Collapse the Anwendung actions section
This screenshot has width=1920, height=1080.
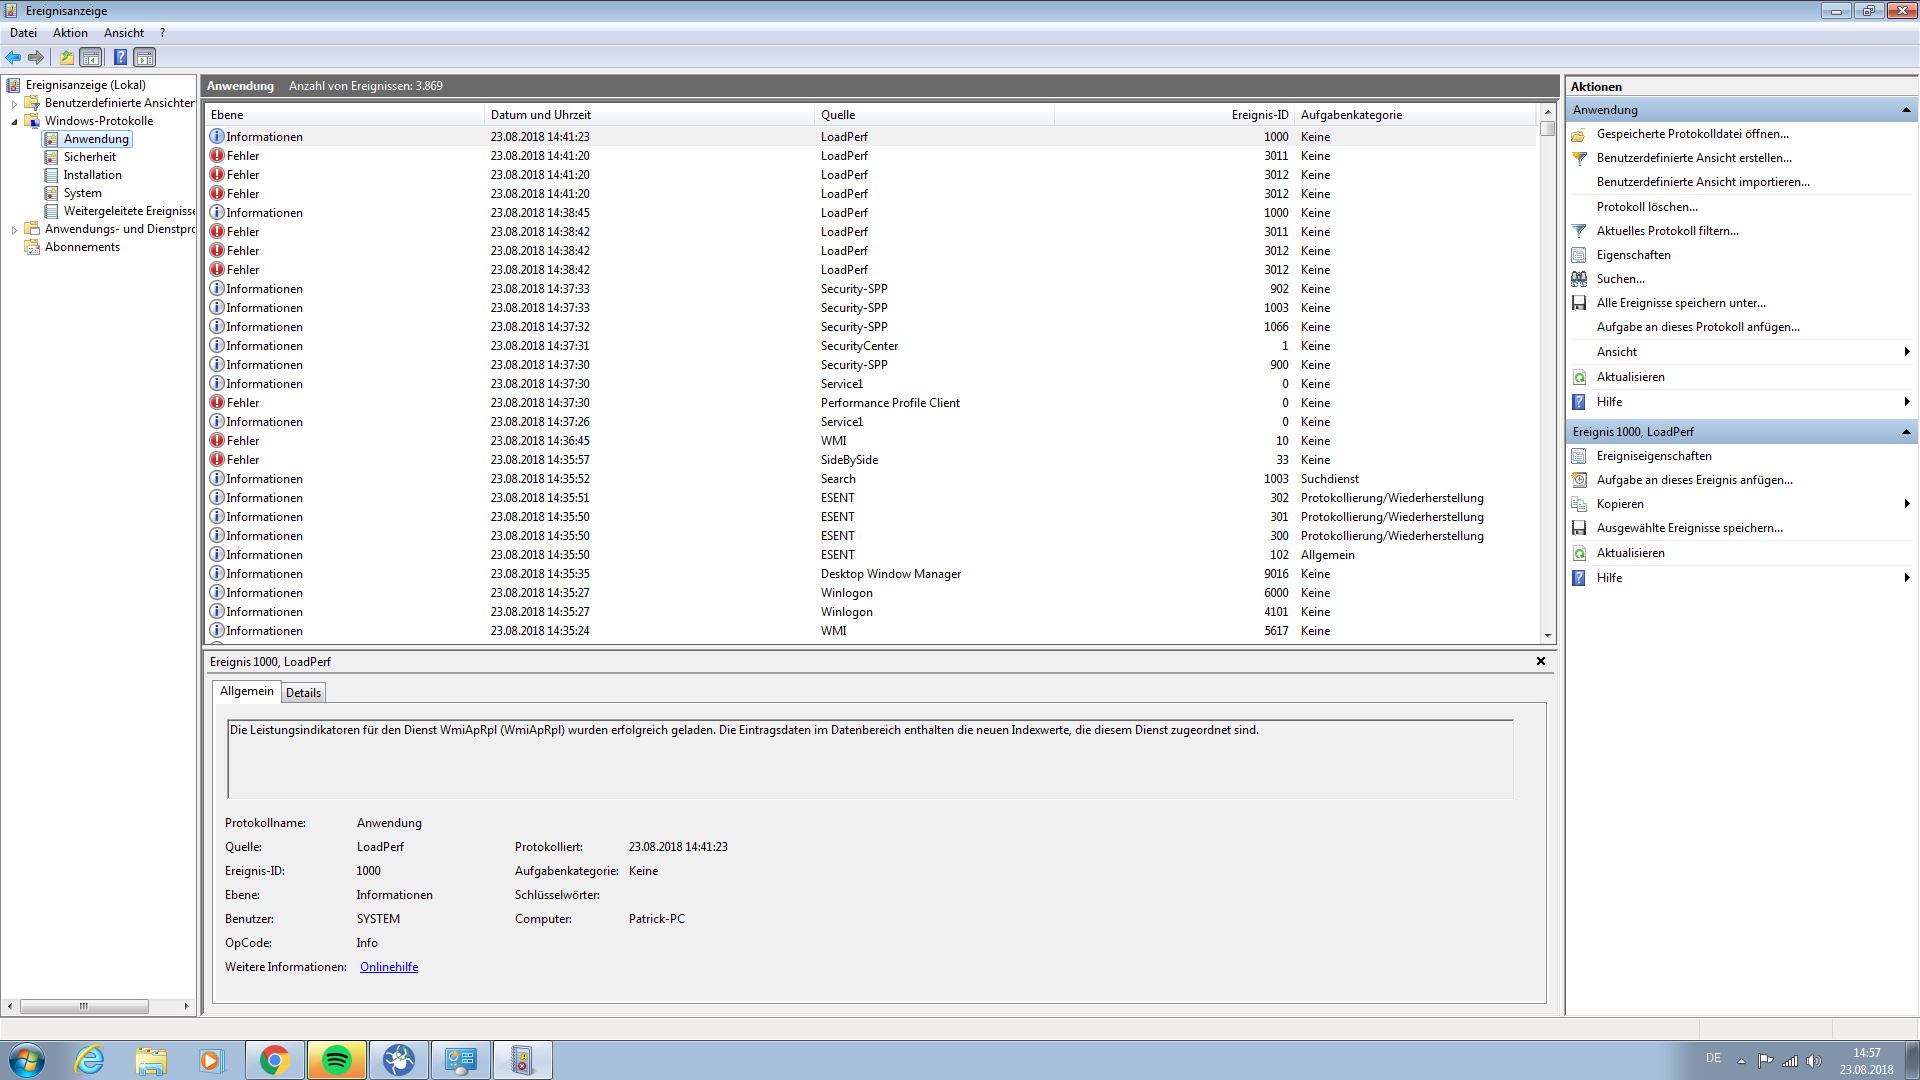click(x=1905, y=110)
